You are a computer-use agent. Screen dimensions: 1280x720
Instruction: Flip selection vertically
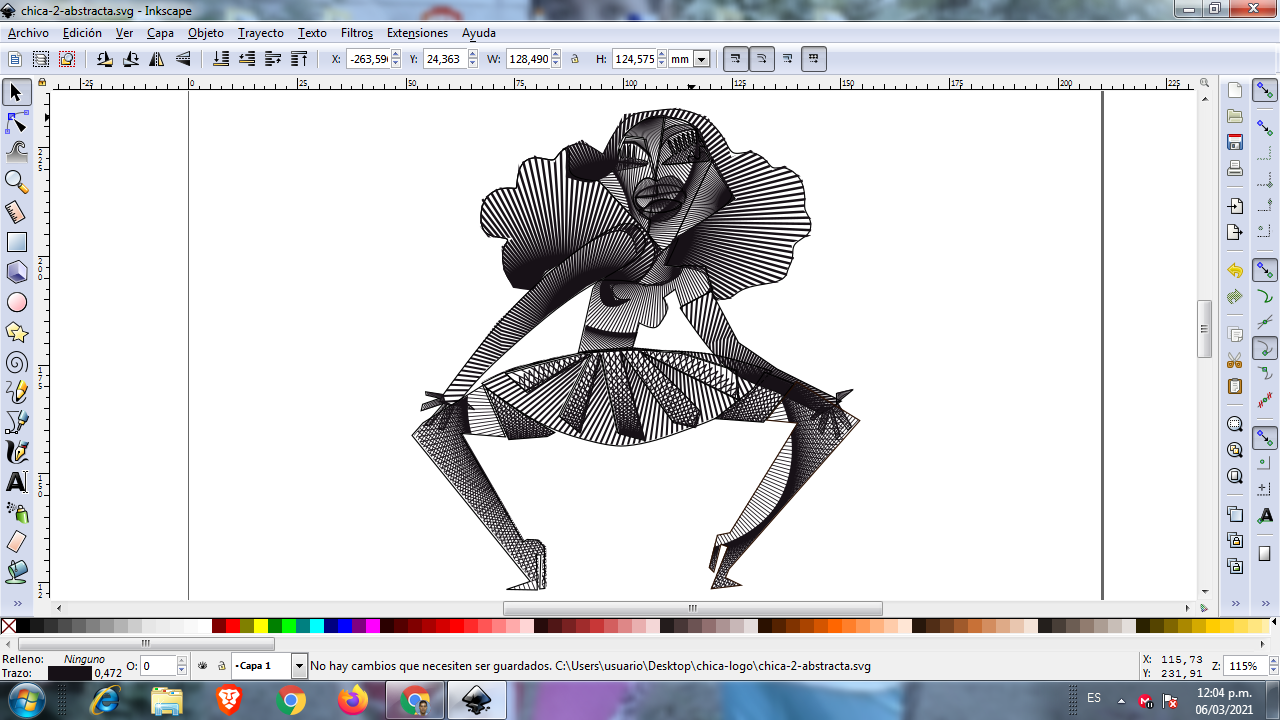(183, 59)
